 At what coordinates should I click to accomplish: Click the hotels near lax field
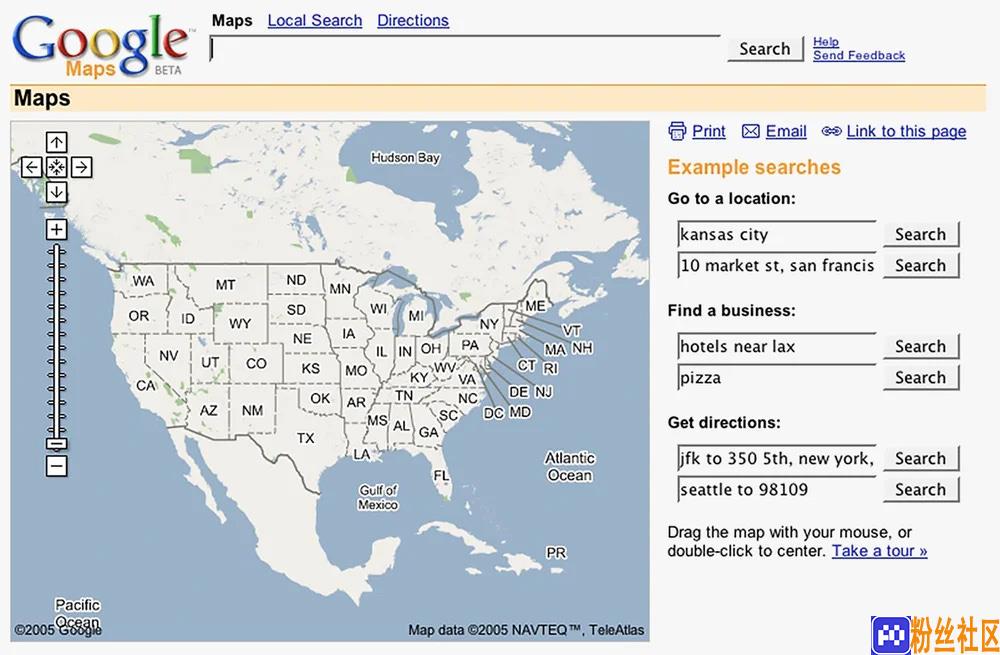[777, 346]
